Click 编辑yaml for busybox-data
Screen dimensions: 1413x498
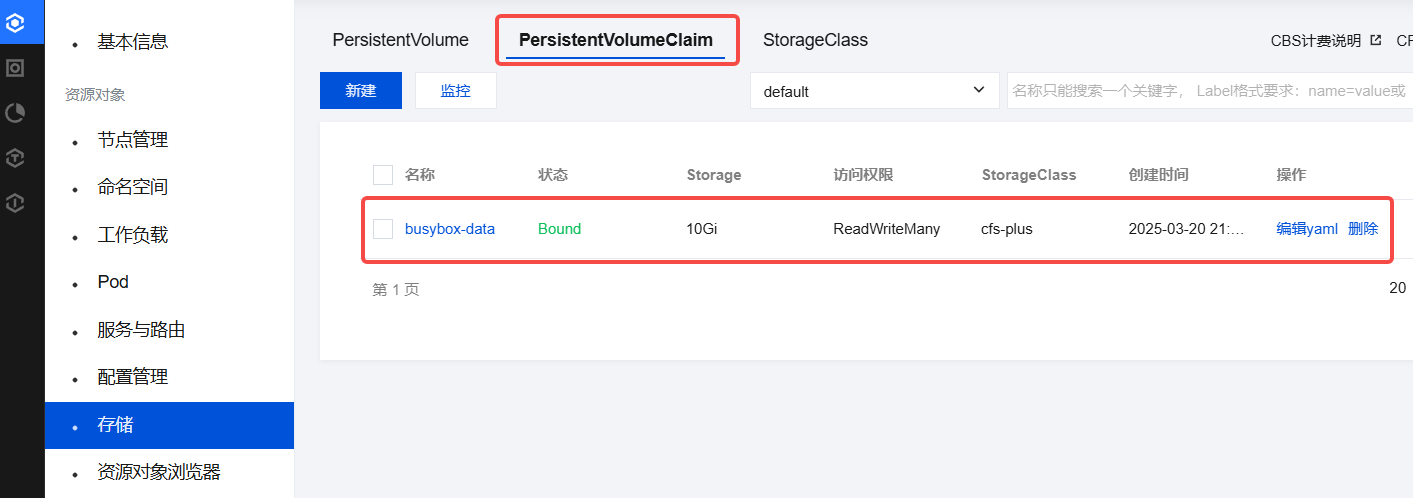1307,229
